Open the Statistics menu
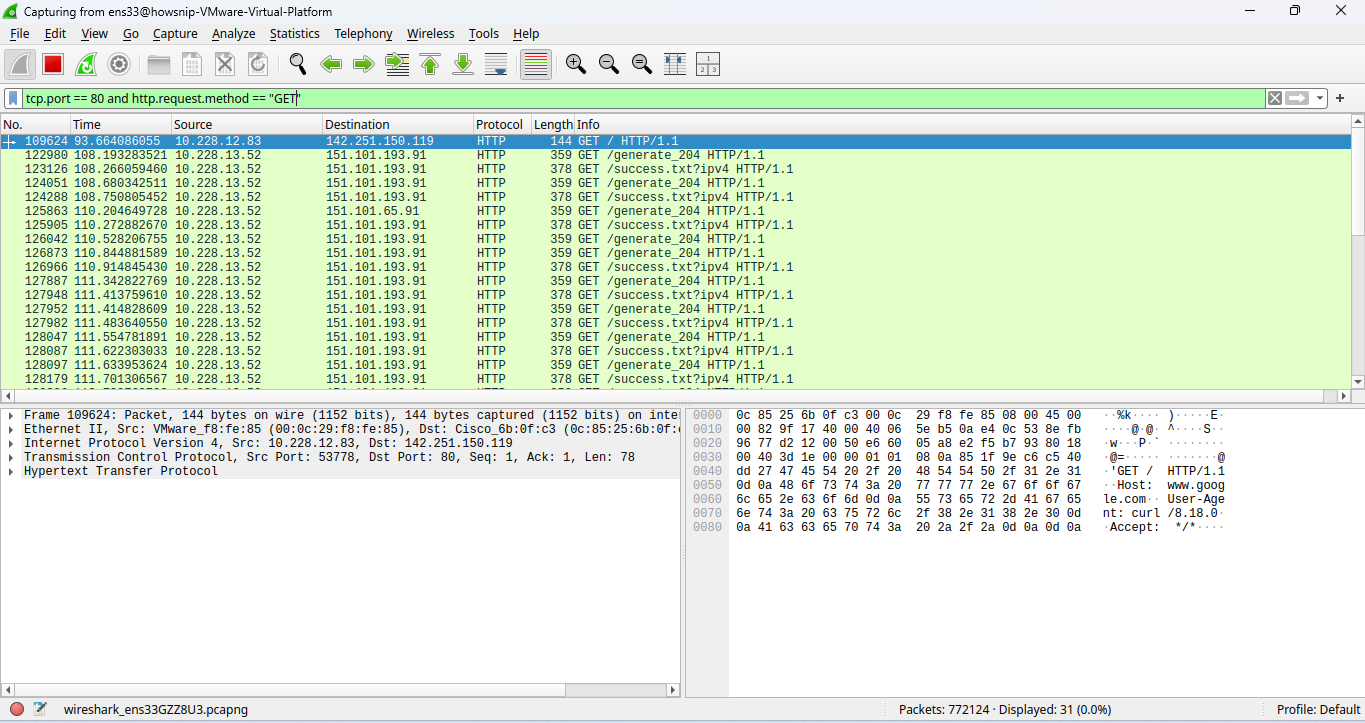The height and width of the screenshot is (723, 1365). tap(294, 33)
